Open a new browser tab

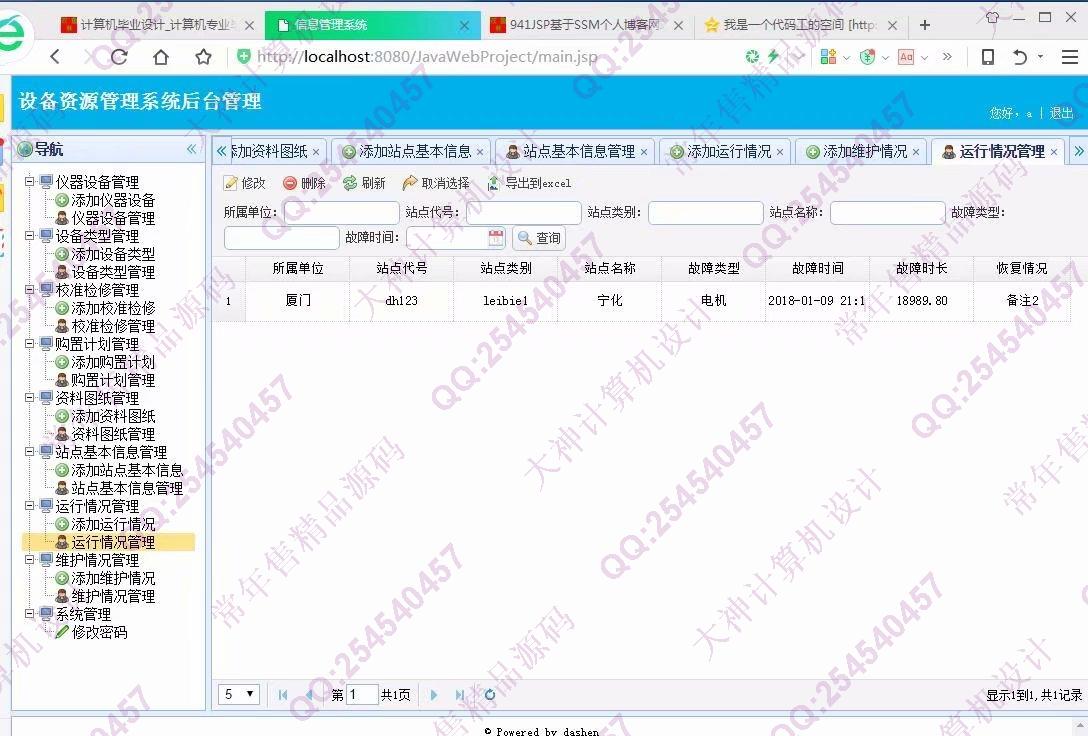point(925,25)
